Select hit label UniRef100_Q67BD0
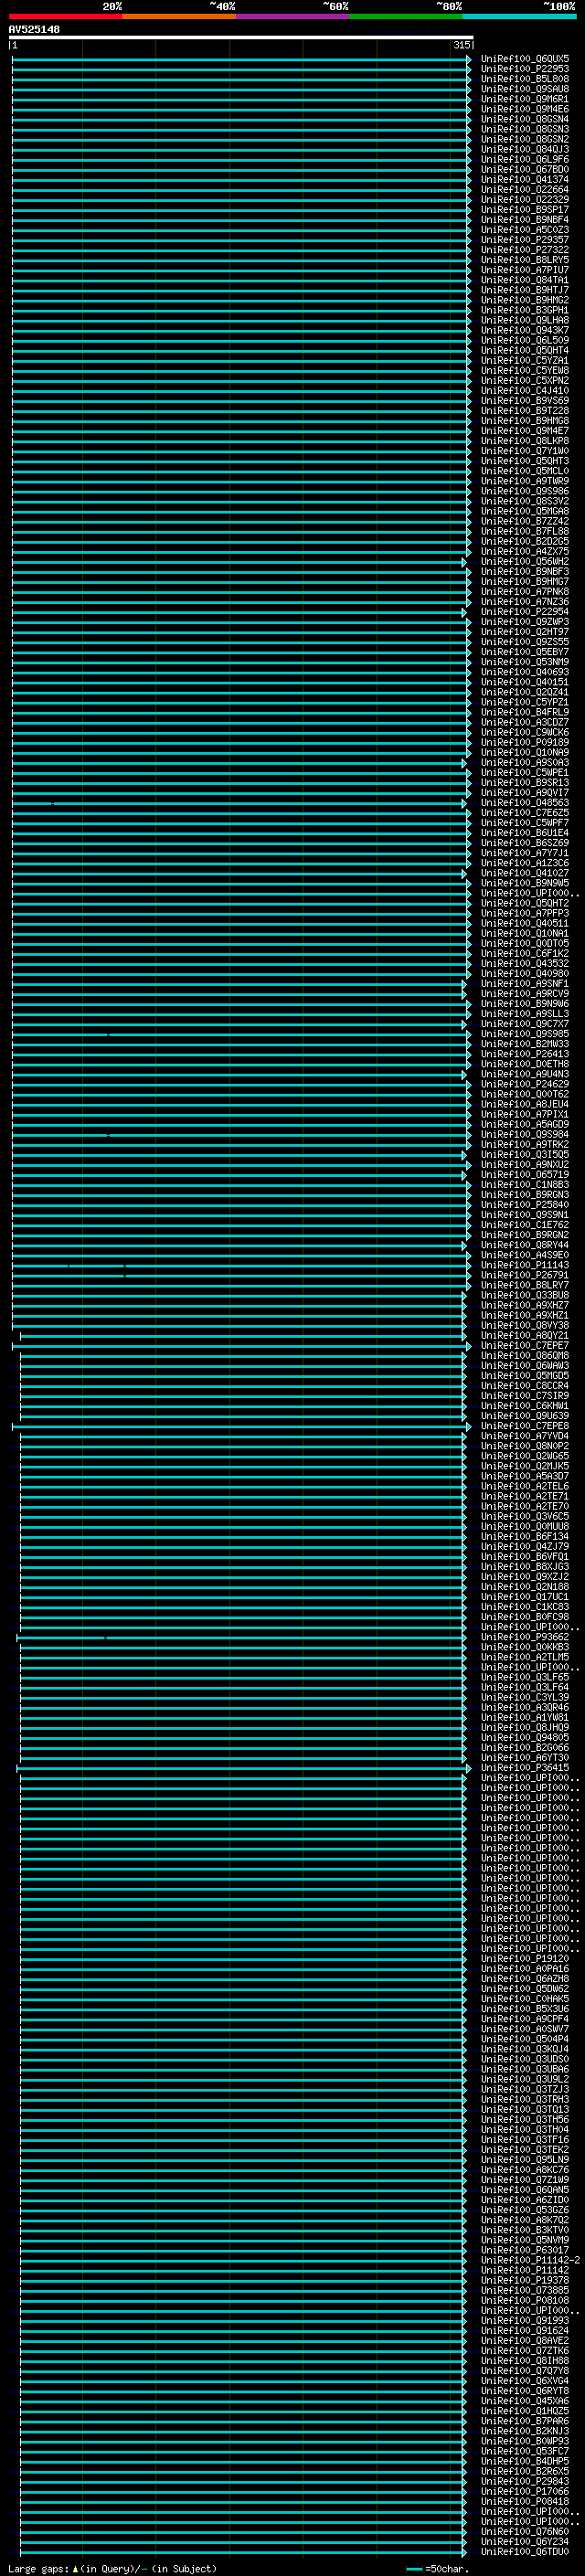Viewport: 585px width, 2576px height. pos(525,170)
